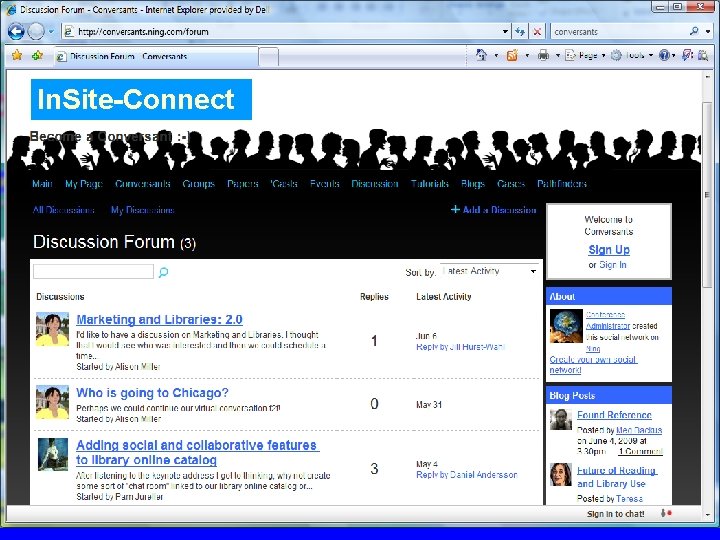Open Future of Reading and Library Use post

617,477
